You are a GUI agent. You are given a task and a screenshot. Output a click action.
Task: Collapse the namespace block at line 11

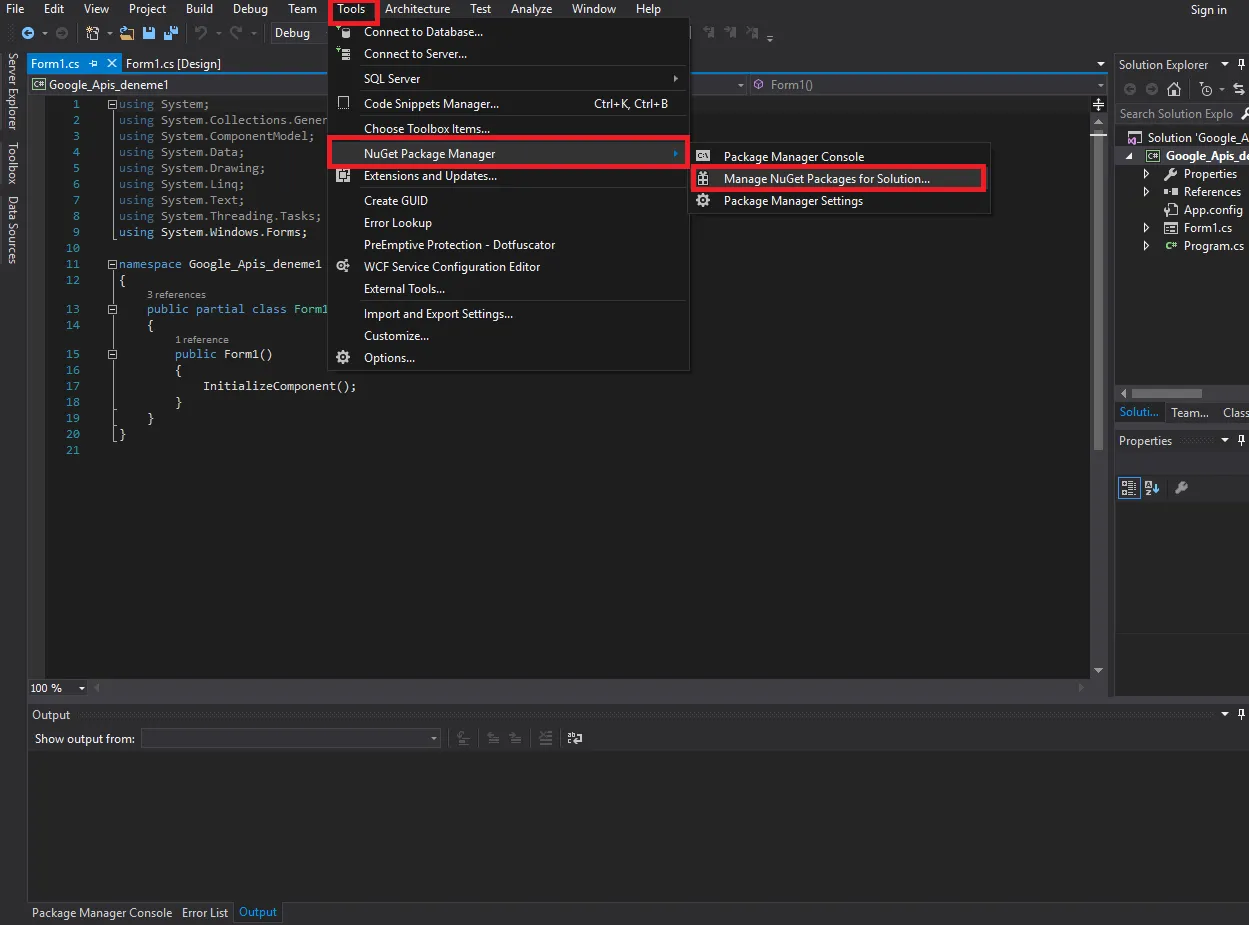(x=112, y=264)
